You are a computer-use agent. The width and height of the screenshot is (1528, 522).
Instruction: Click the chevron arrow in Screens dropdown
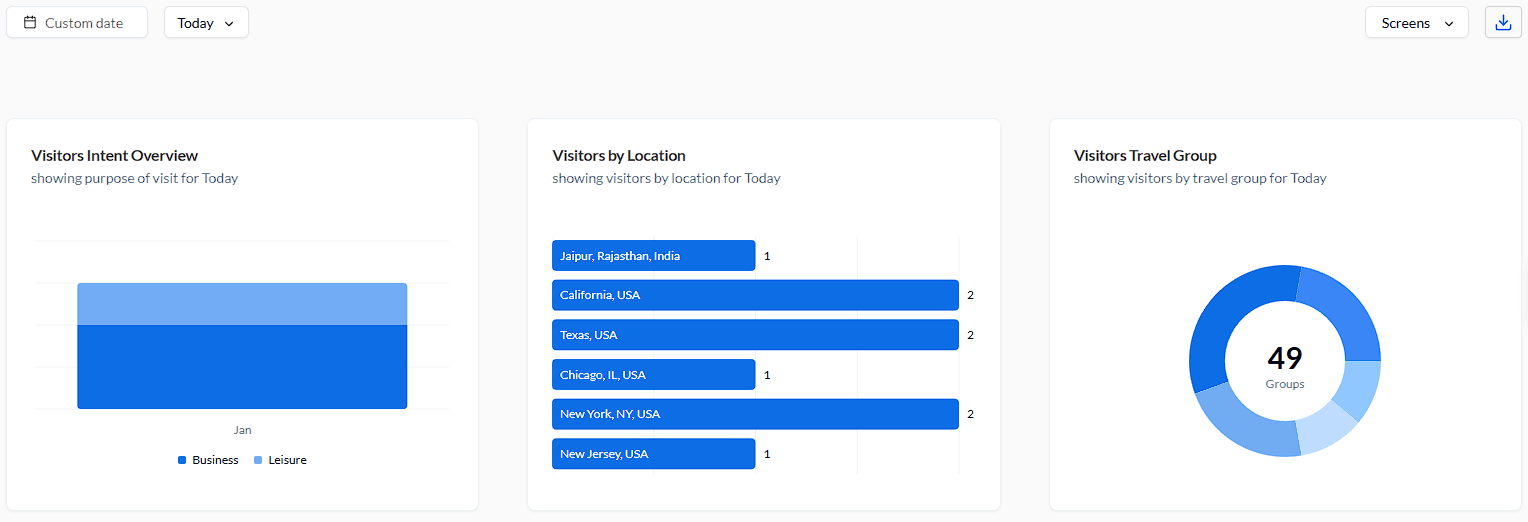pyautogui.click(x=1449, y=23)
